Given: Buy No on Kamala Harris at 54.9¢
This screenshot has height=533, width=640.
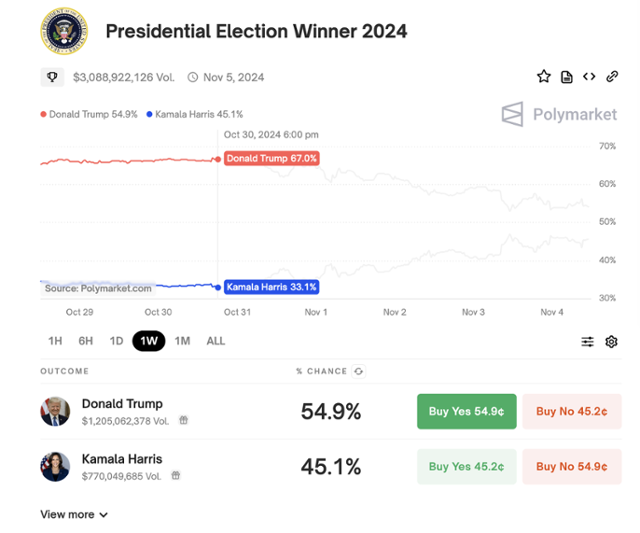Looking at the screenshot, I should click(571, 466).
